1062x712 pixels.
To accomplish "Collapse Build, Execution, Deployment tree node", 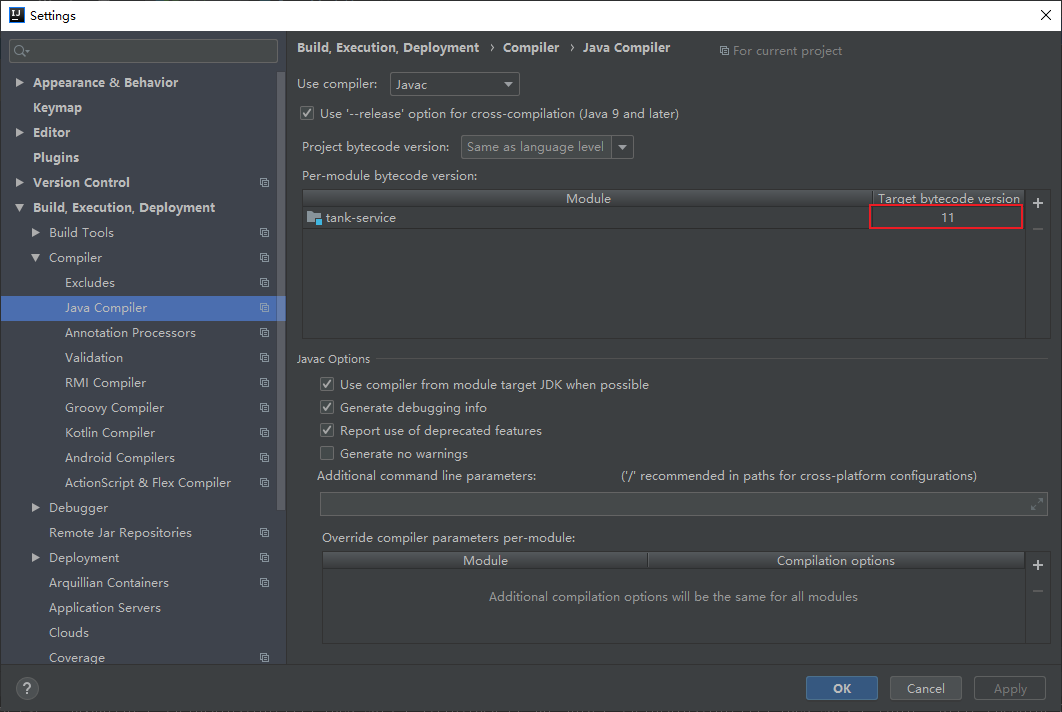I will 20,207.
